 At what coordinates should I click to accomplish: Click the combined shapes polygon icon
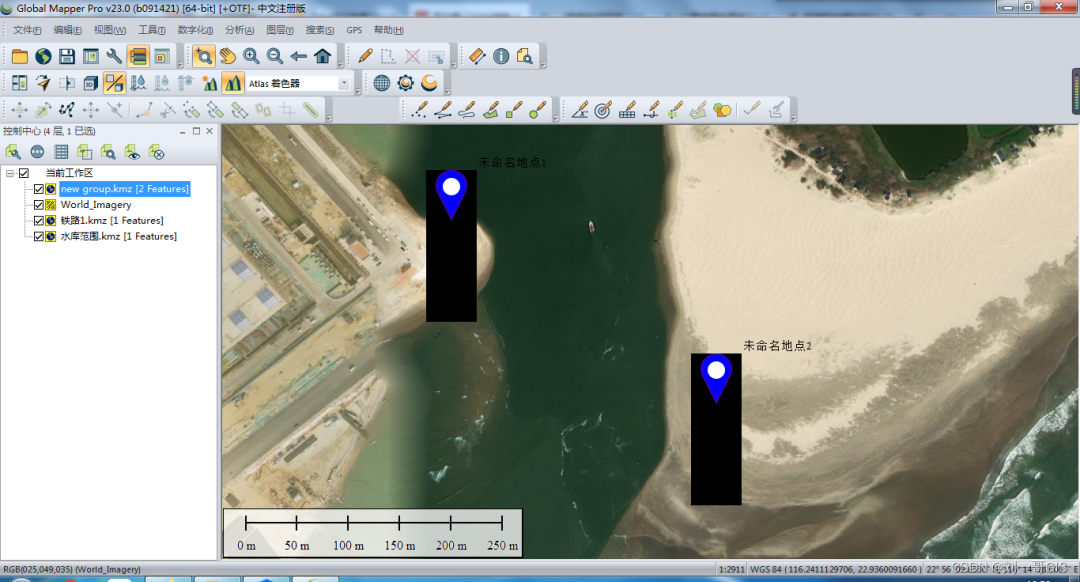tap(722, 110)
